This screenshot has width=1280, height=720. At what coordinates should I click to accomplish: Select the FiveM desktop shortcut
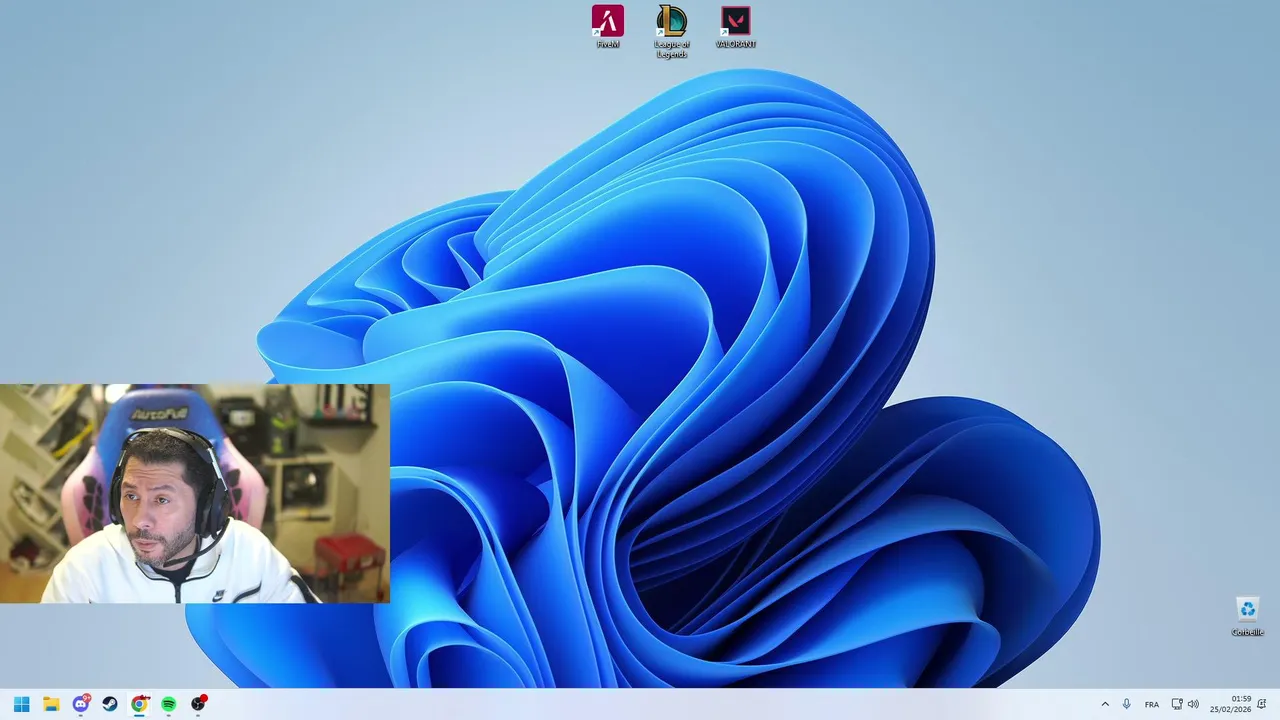pyautogui.click(x=607, y=27)
